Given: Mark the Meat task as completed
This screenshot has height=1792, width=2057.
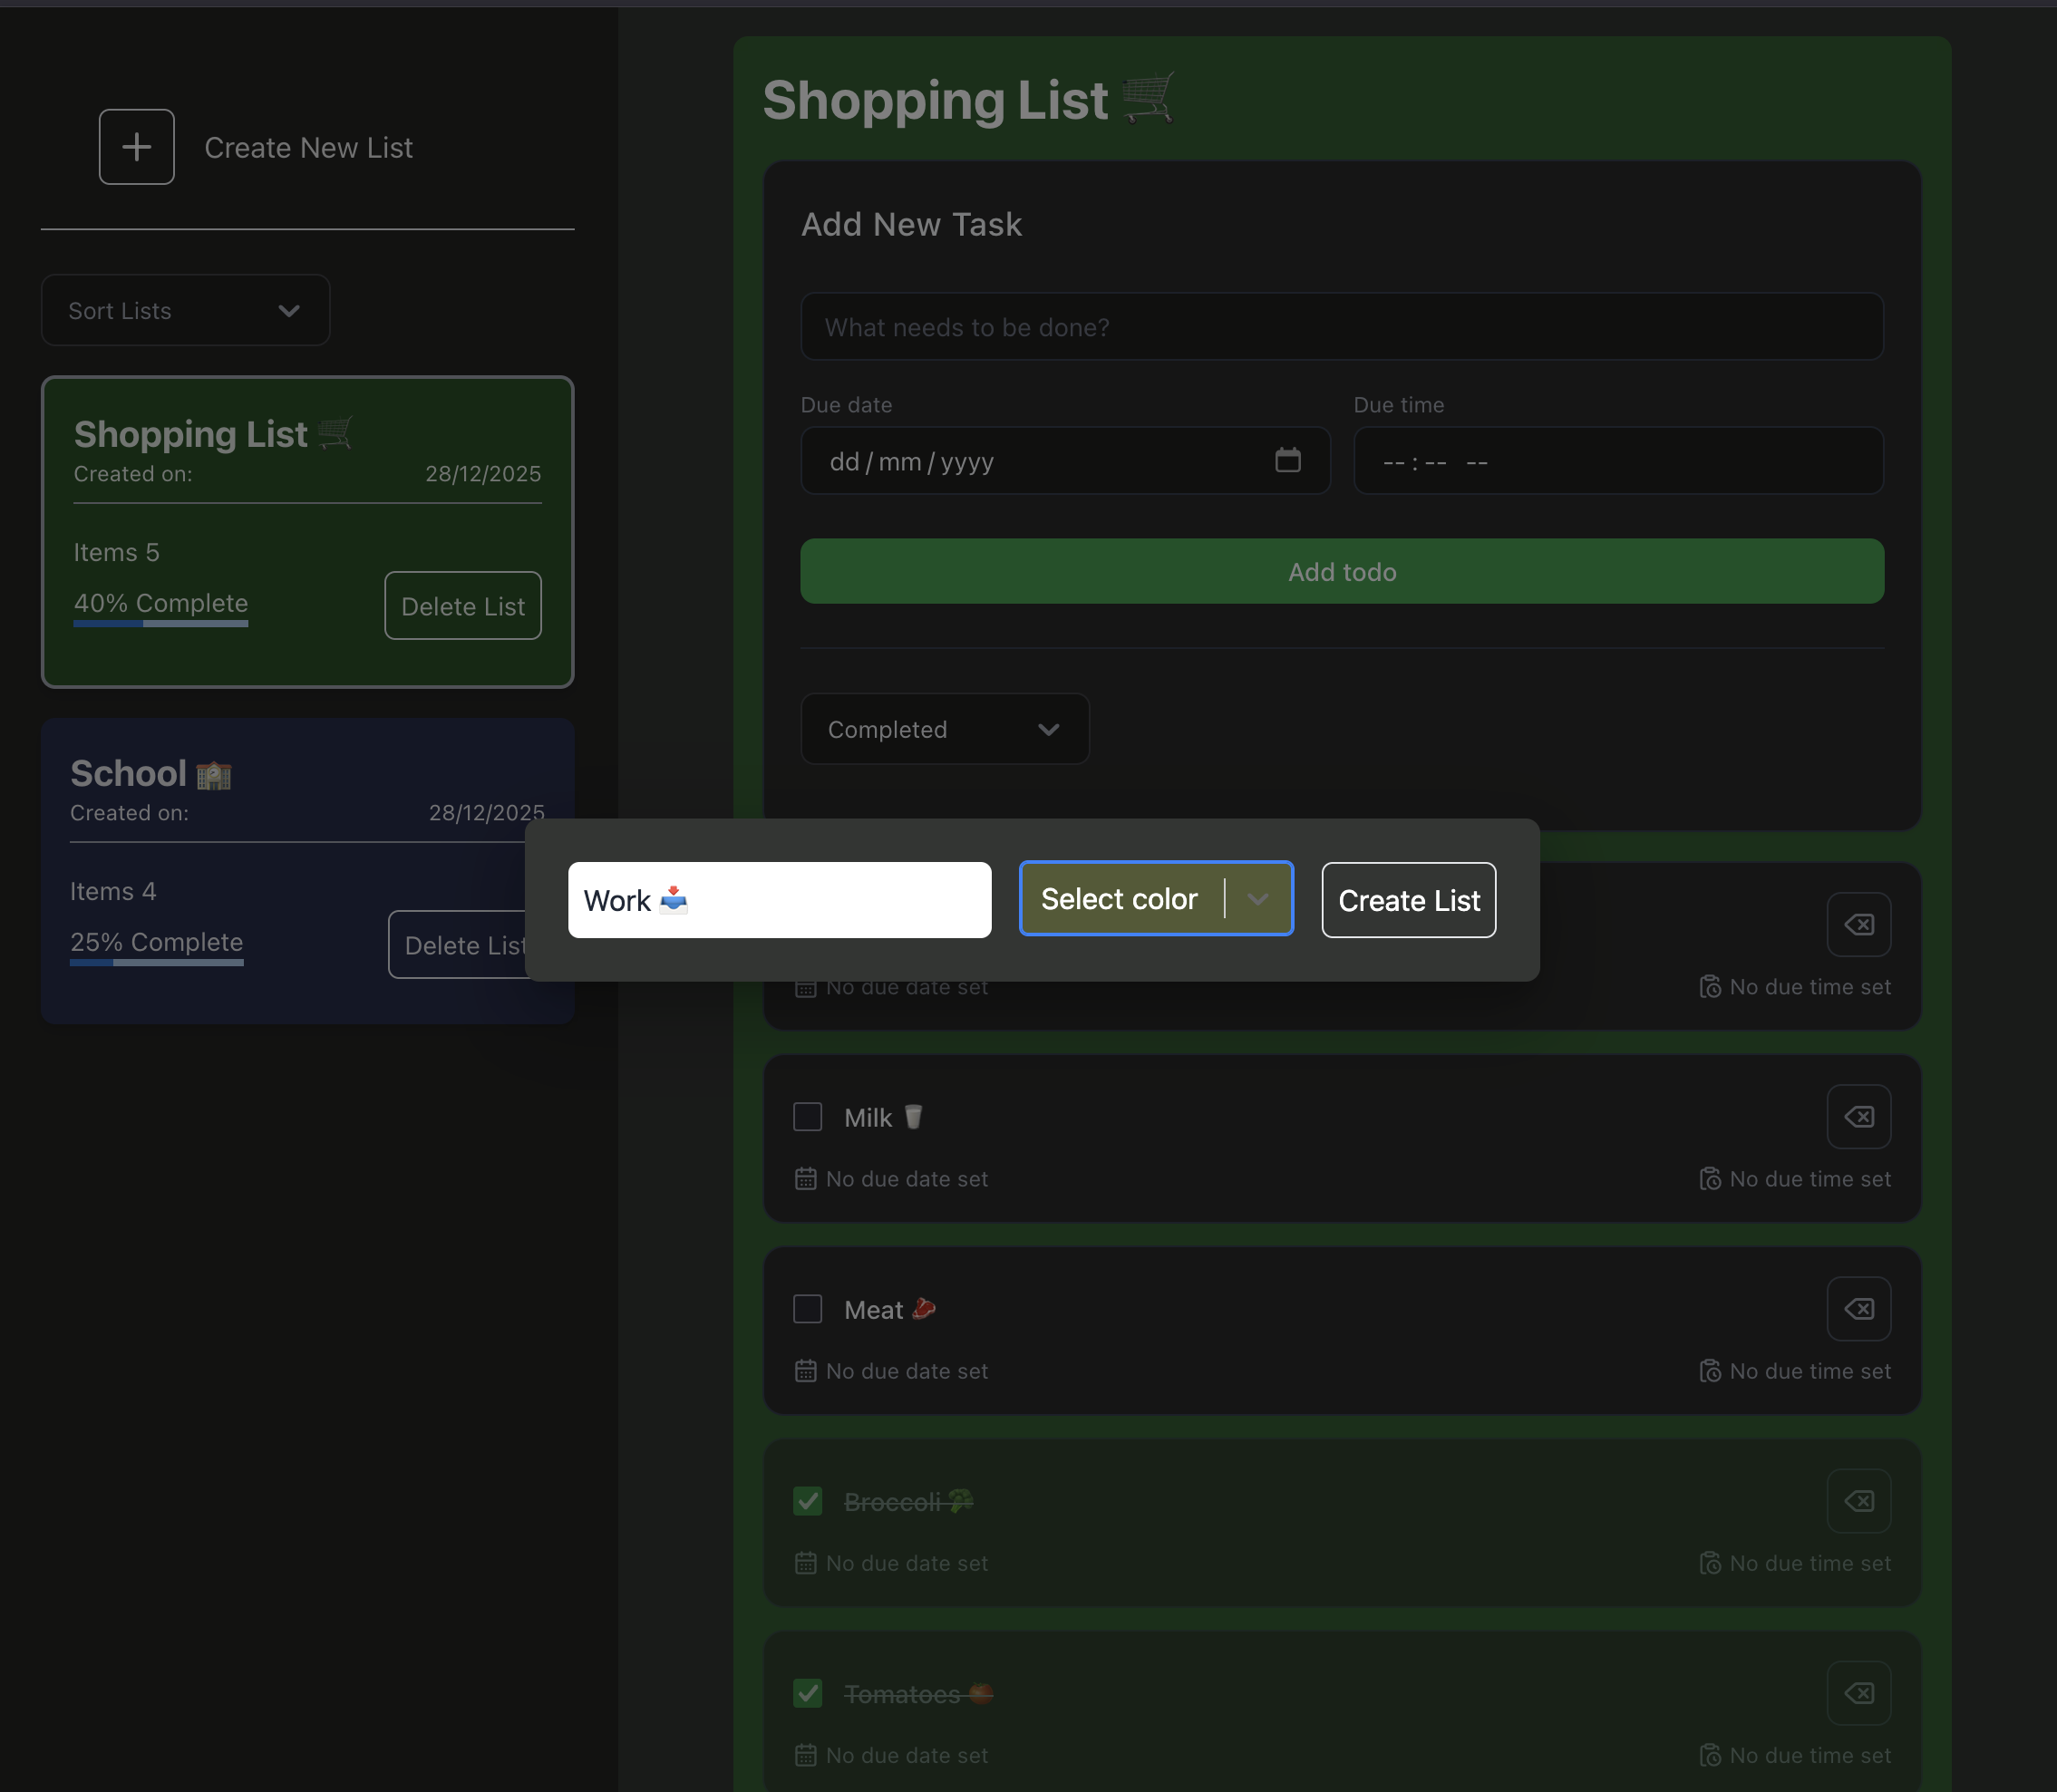Looking at the screenshot, I should pos(807,1309).
